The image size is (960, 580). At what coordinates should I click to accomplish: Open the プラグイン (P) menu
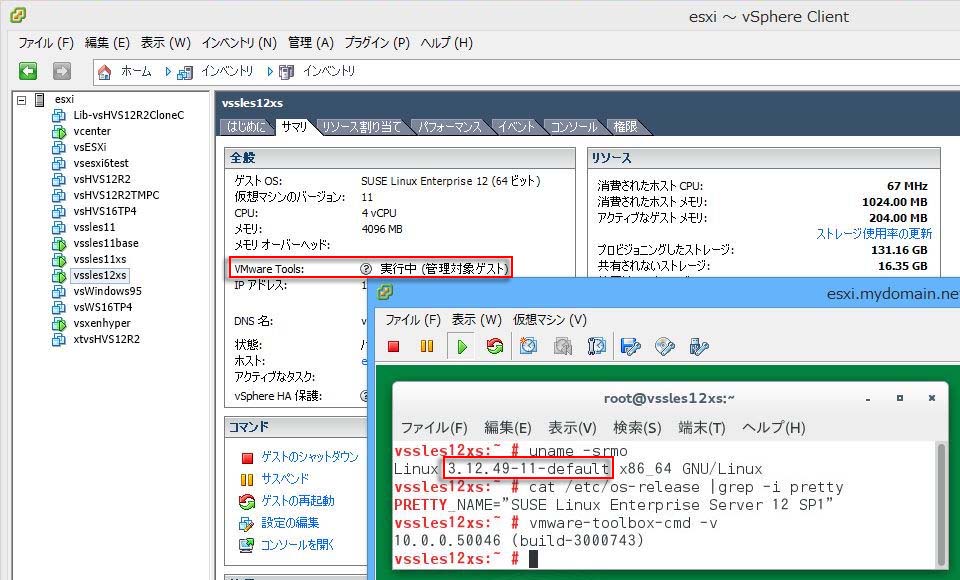pos(377,43)
